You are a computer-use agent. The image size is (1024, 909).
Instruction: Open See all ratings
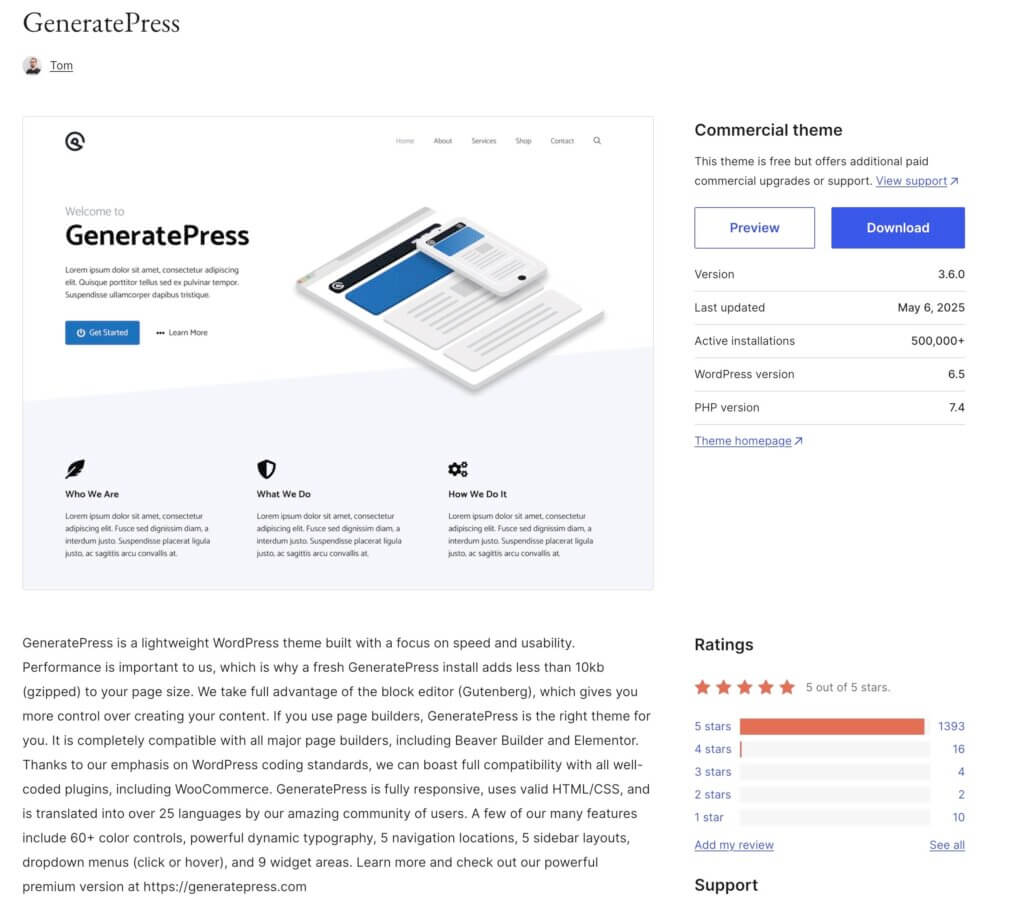click(946, 845)
